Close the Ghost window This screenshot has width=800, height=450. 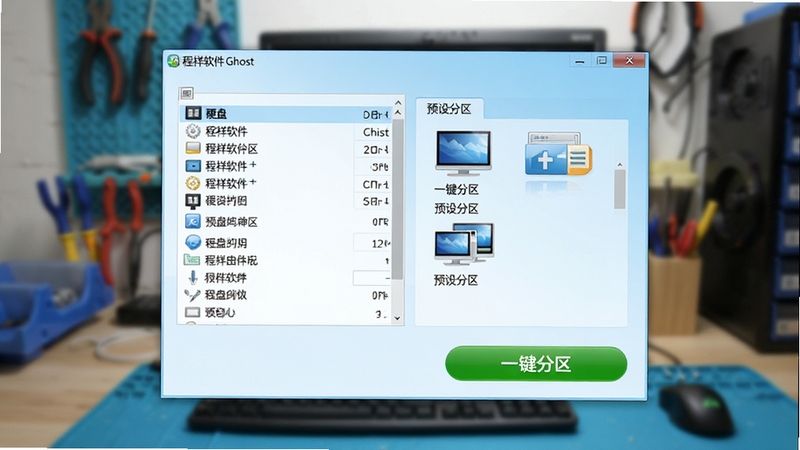coord(629,60)
